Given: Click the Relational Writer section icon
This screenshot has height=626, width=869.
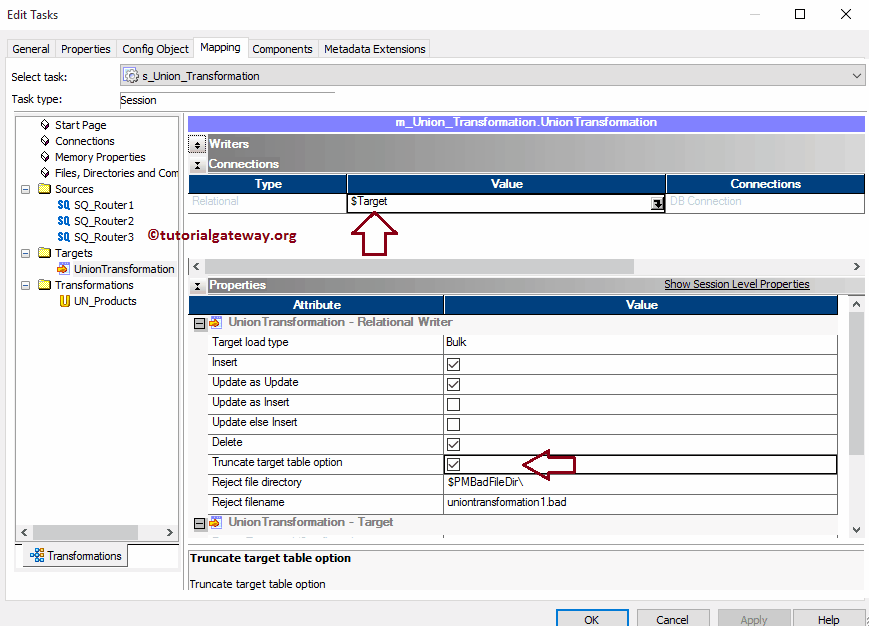Looking at the screenshot, I should [x=216, y=321].
